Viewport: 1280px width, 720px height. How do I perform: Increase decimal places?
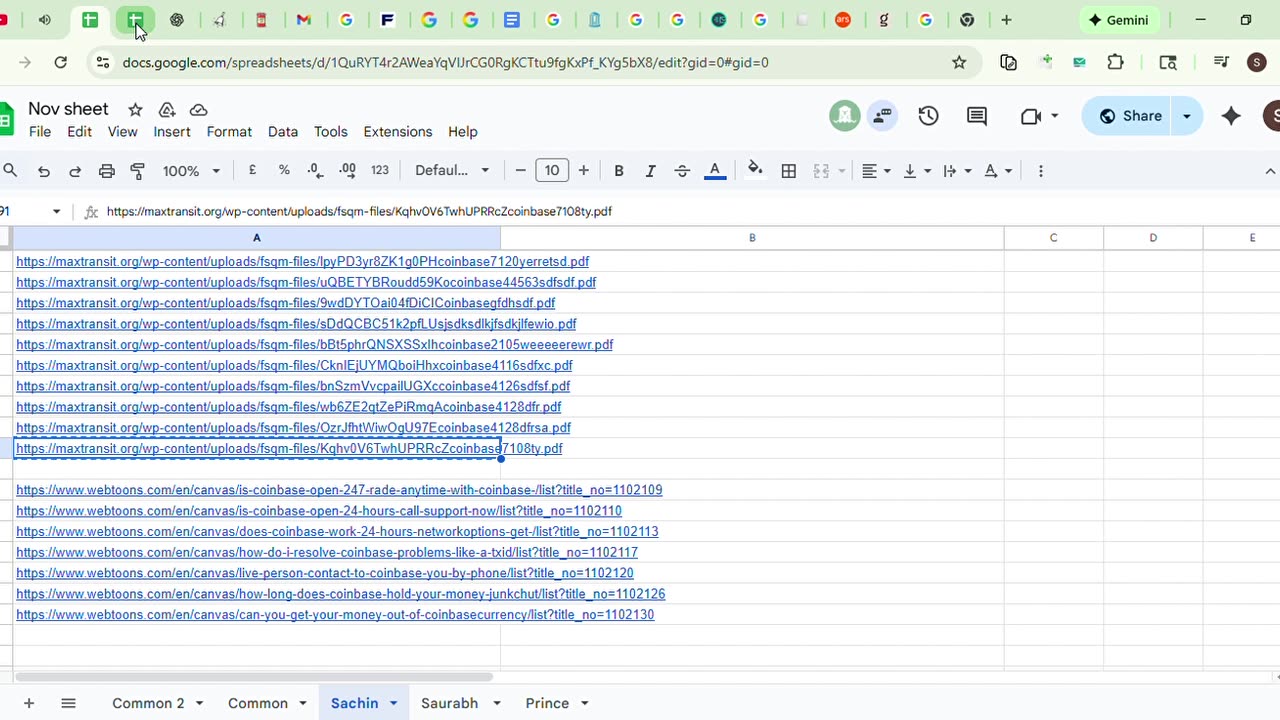pos(347,170)
